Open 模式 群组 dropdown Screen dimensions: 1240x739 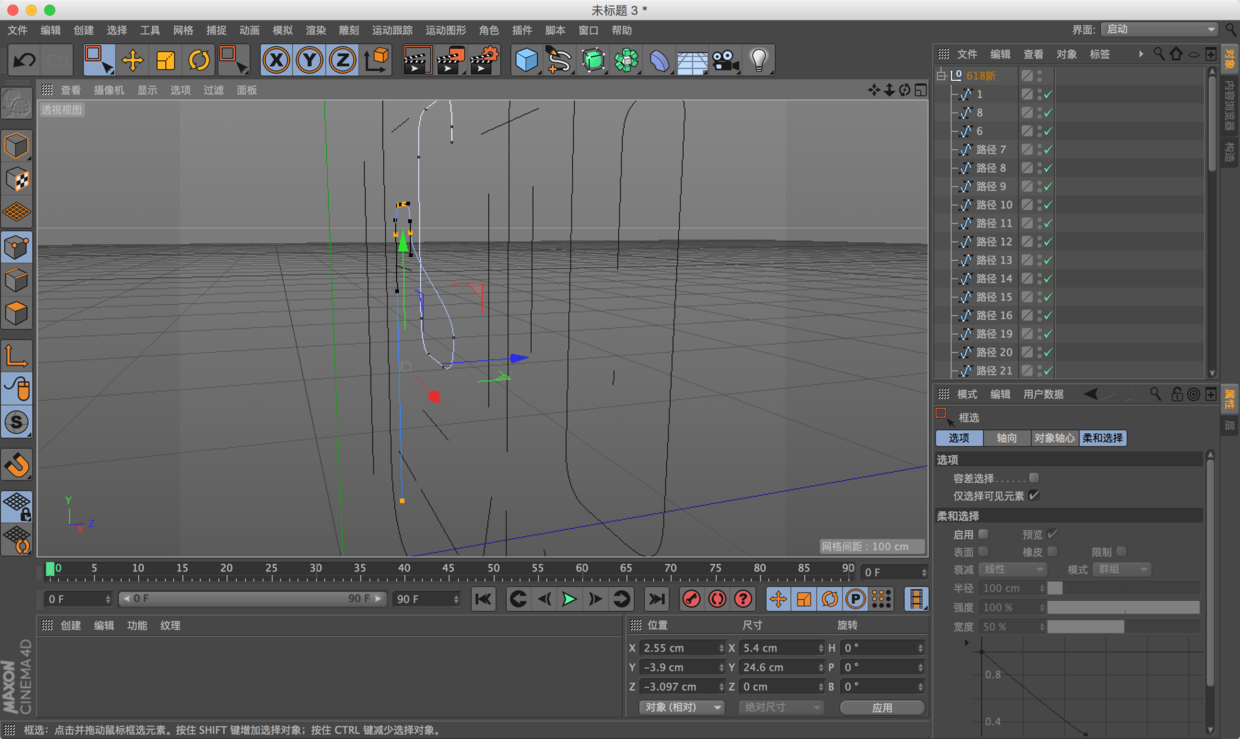click(x=1122, y=569)
